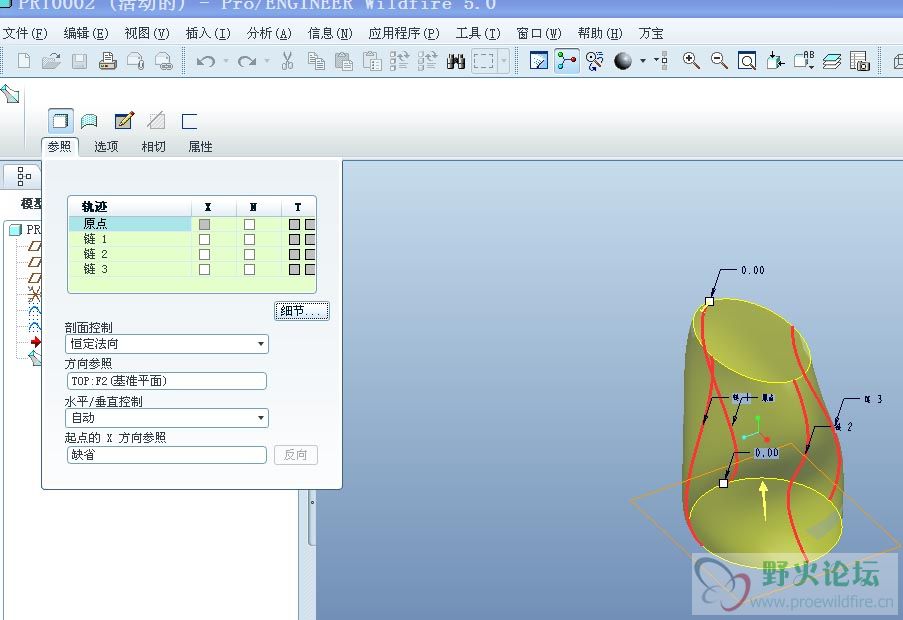Toggle X checkbox for 链 1
903x620 pixels.
pos(204,239)
